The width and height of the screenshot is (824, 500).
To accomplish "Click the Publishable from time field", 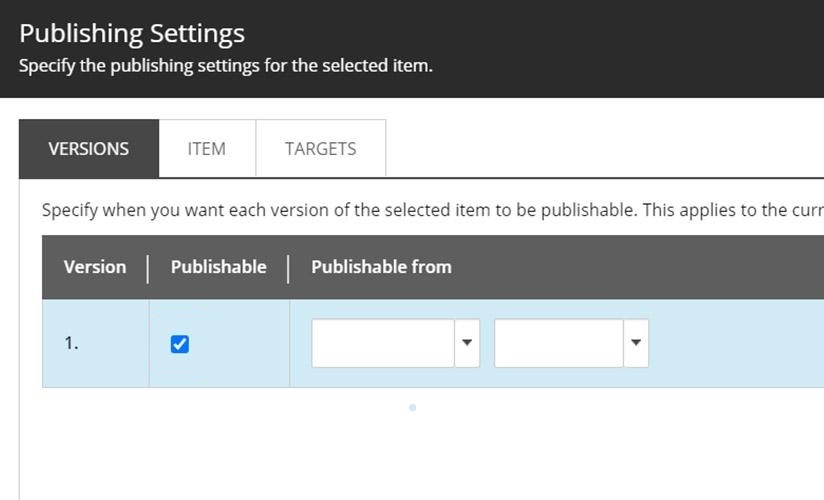I will coord(559,343).
